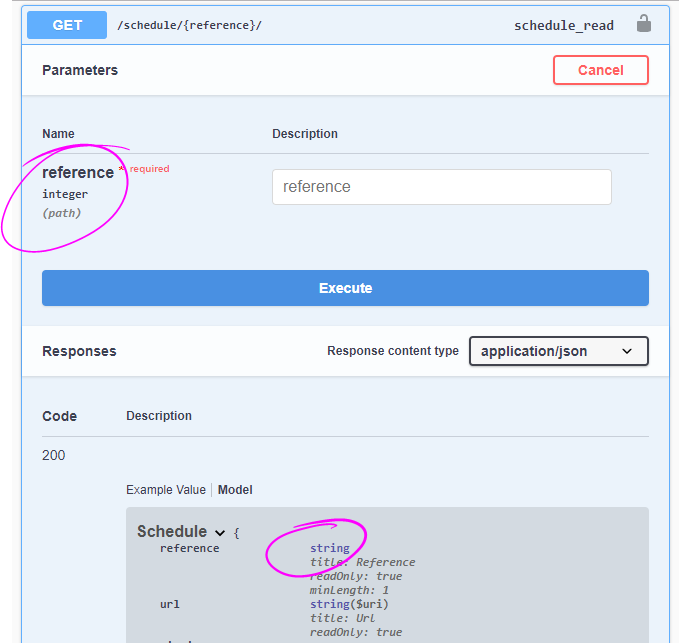
Task: Click the 'title: Url' attribute
Action: click(x=342, y=618)
